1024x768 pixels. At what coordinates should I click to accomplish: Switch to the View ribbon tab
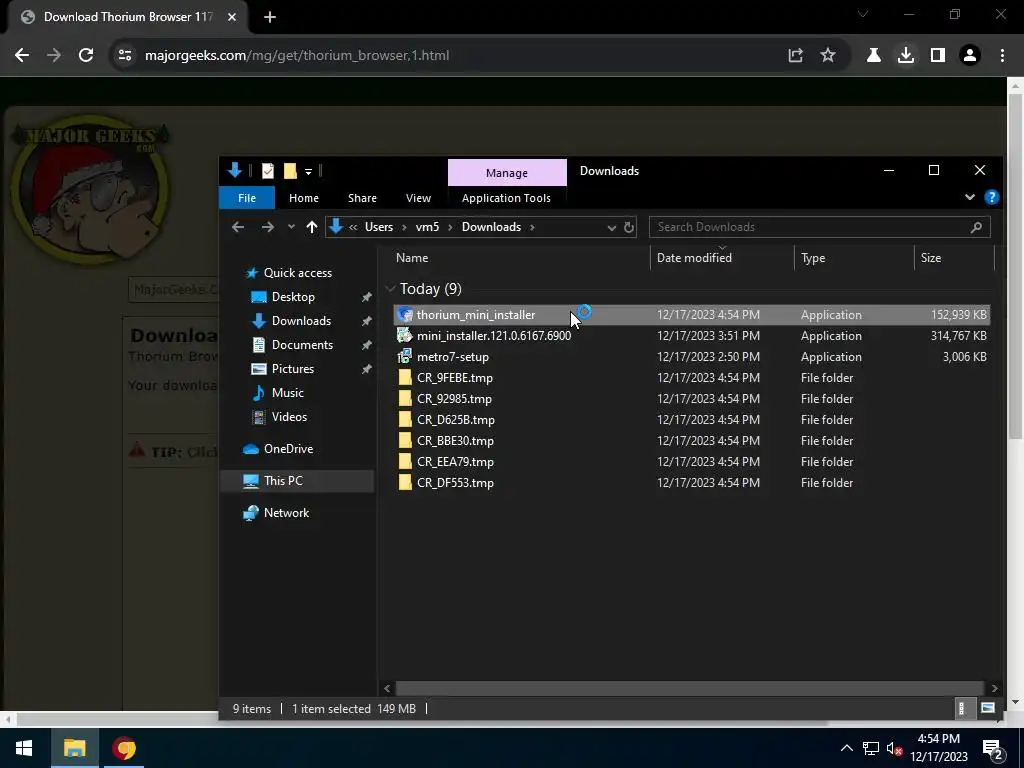pyautogui.click(x=419, y=198)
